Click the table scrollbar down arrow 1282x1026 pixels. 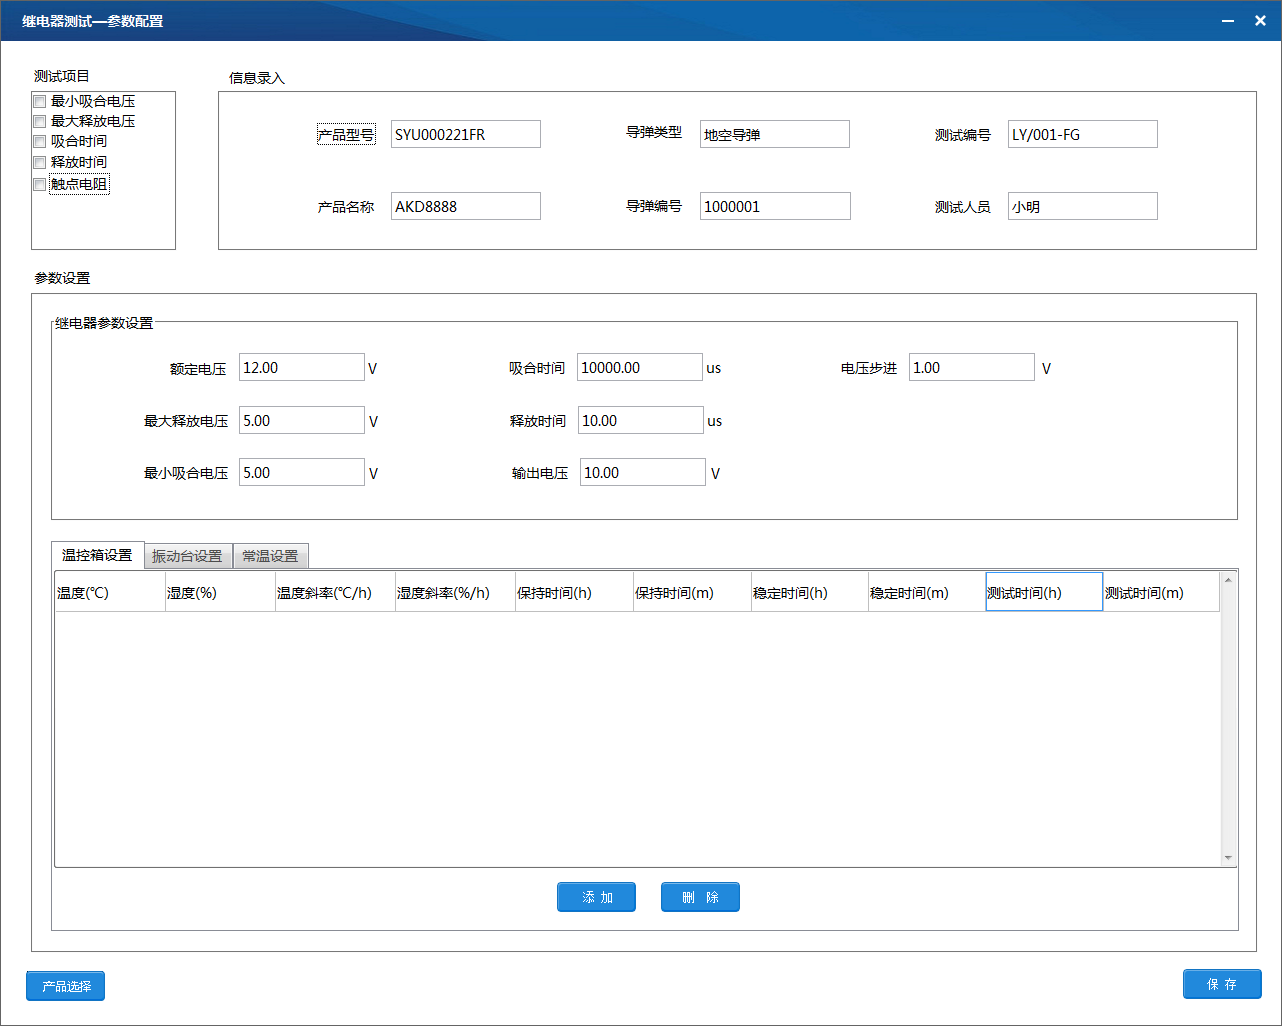pos(1228,857)
